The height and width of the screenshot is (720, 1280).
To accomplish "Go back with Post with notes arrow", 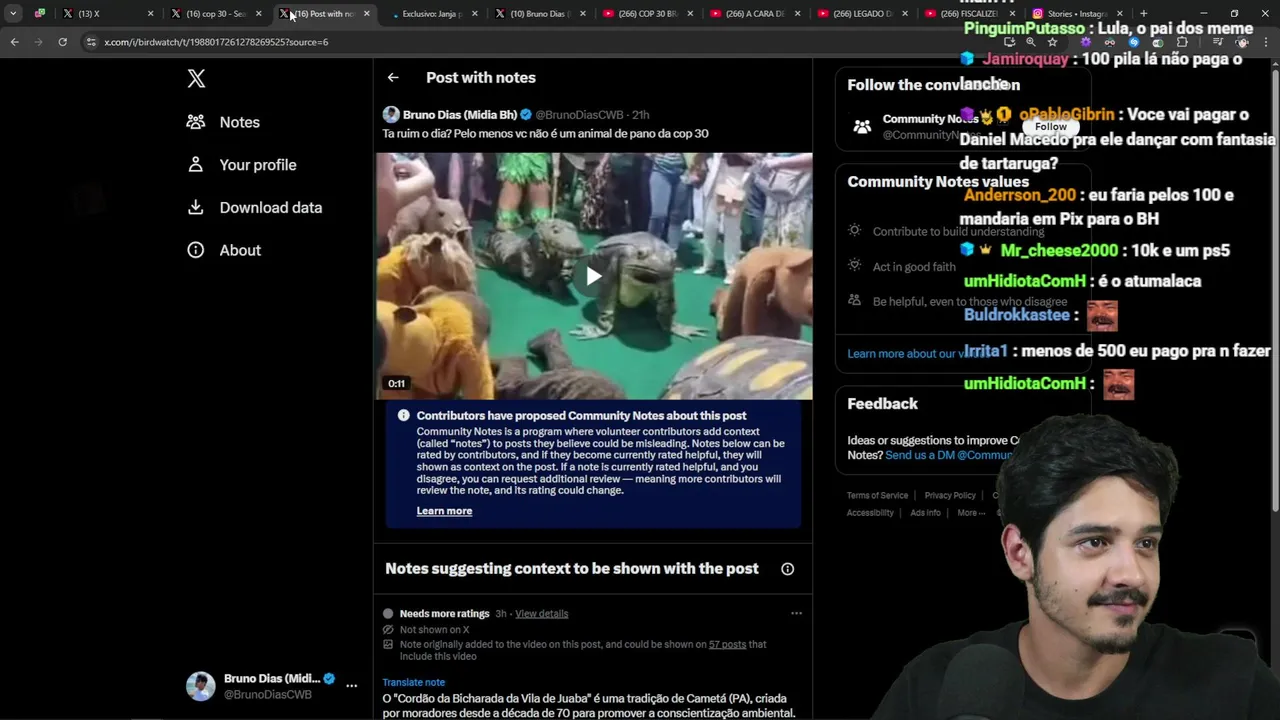I will click(393, 77).
